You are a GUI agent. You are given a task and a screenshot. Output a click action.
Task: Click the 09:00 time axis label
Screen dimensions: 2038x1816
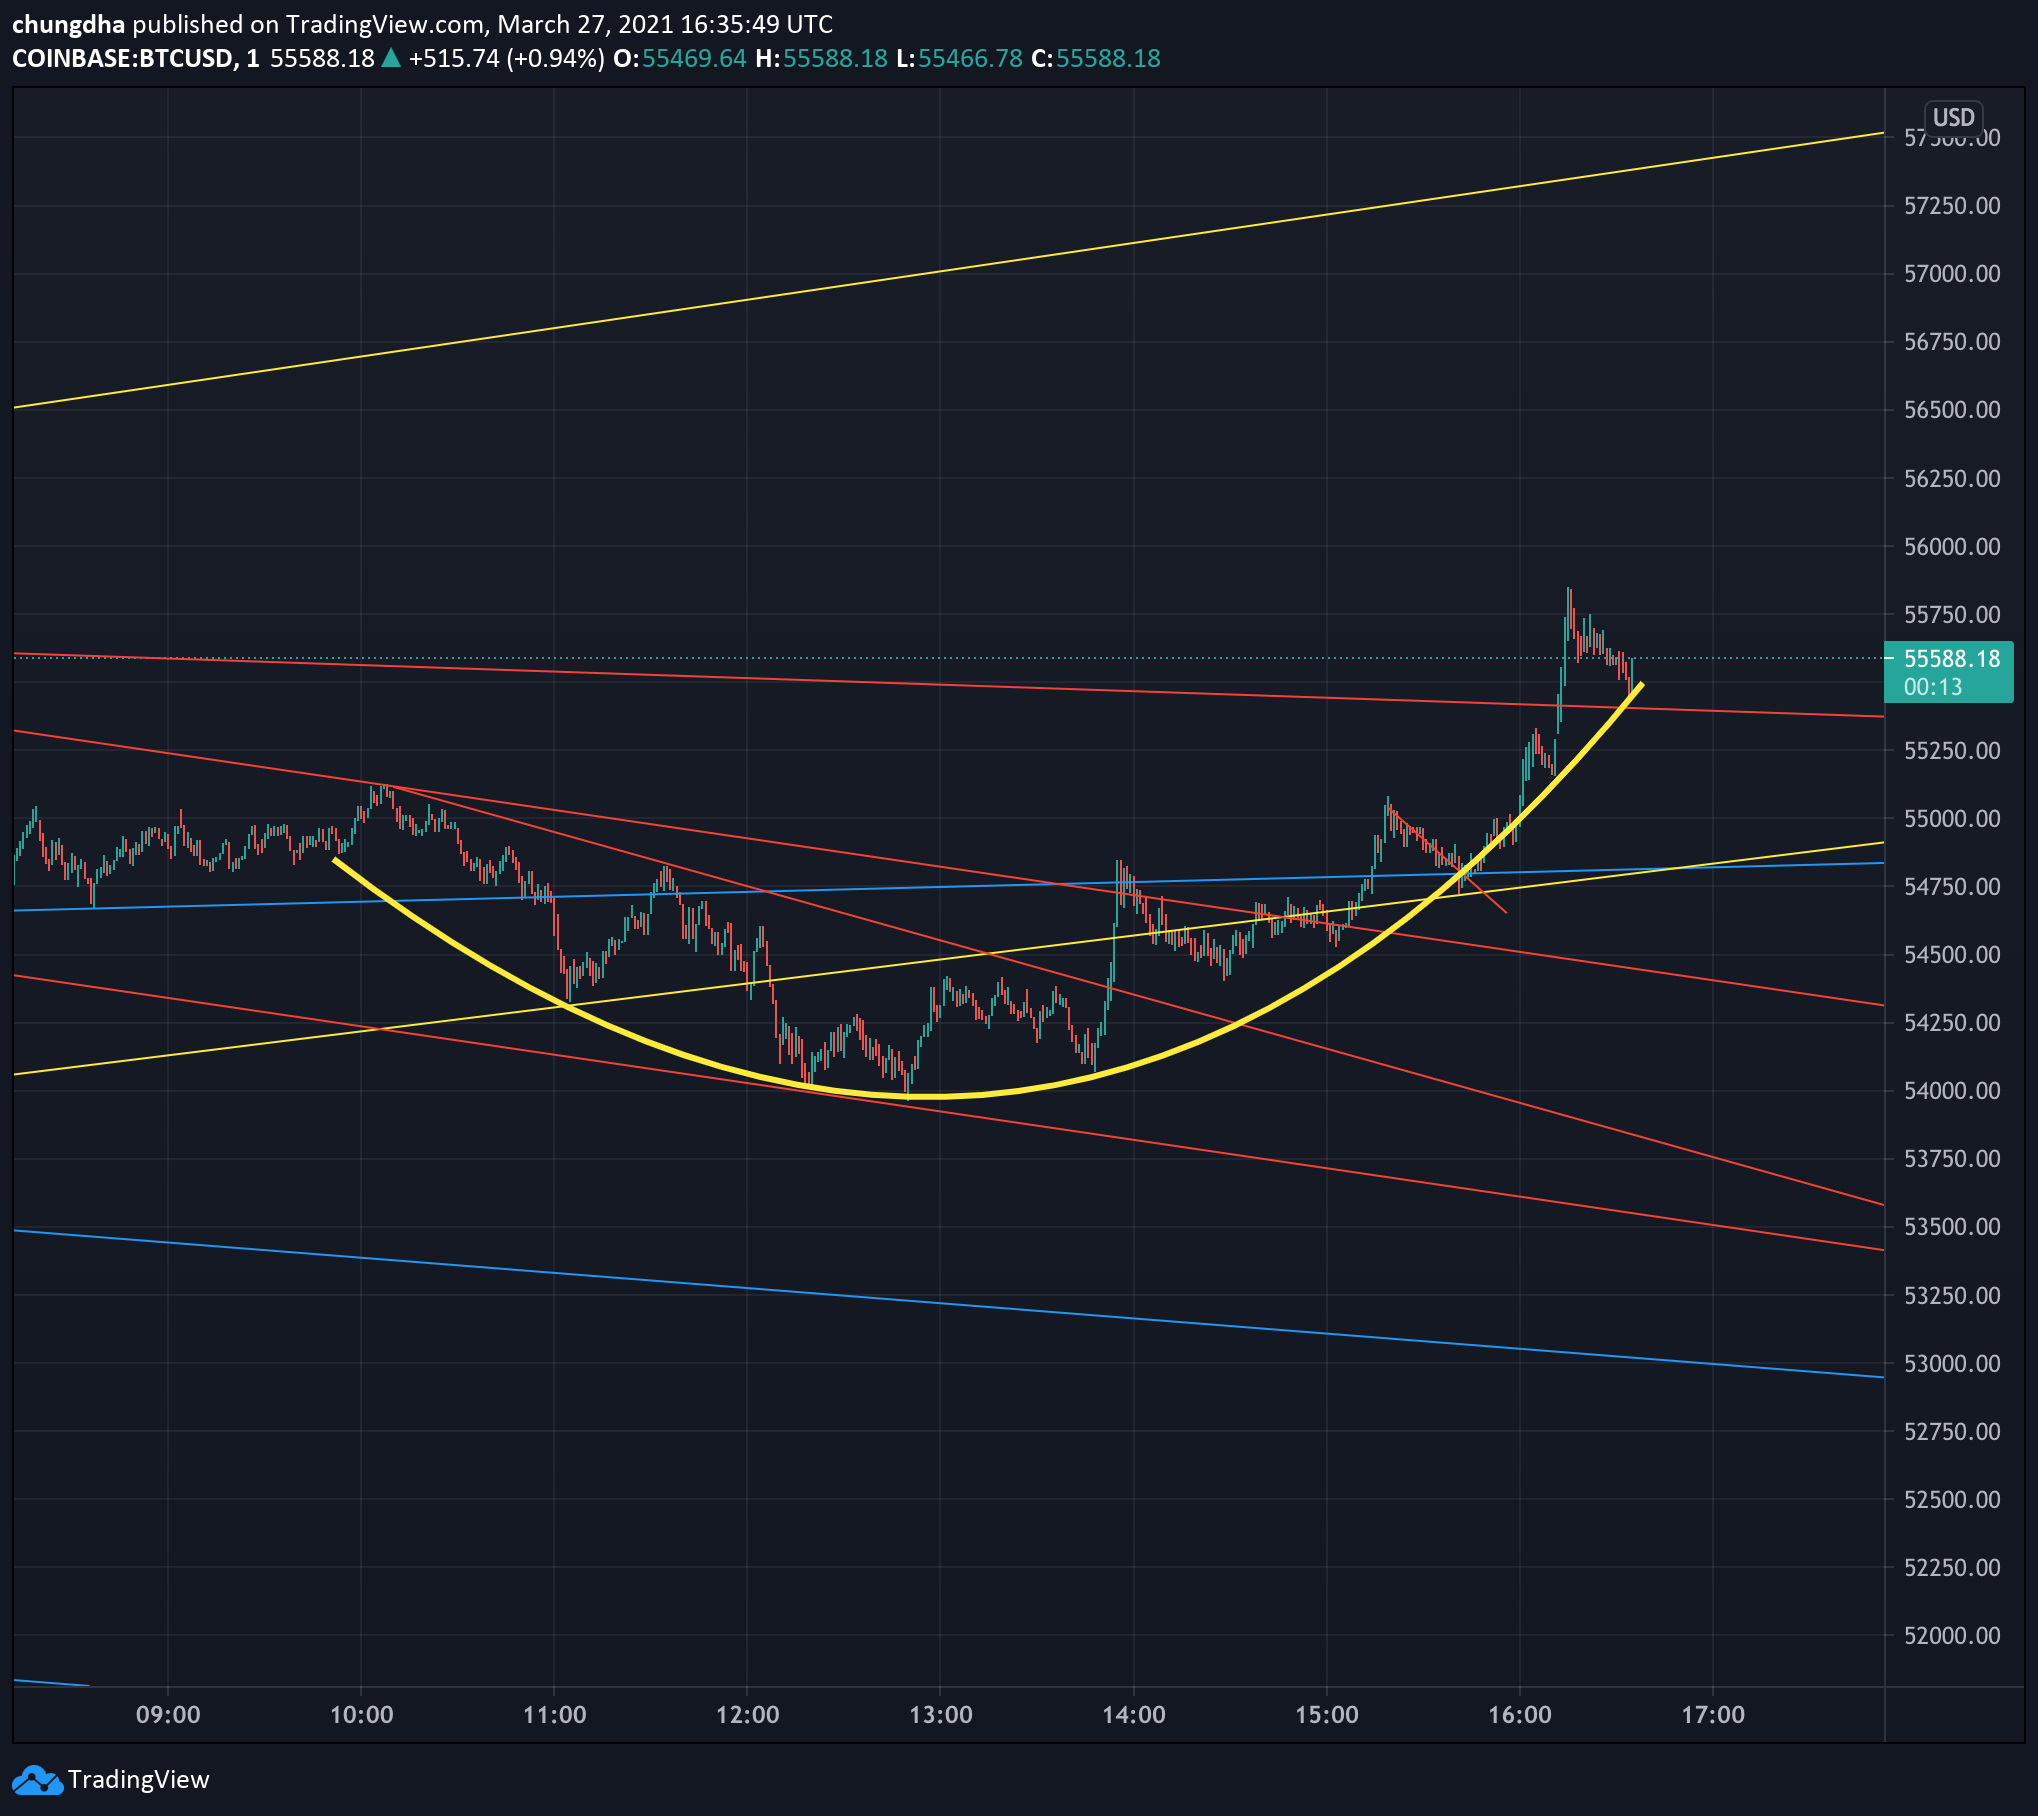[168, 1715]
